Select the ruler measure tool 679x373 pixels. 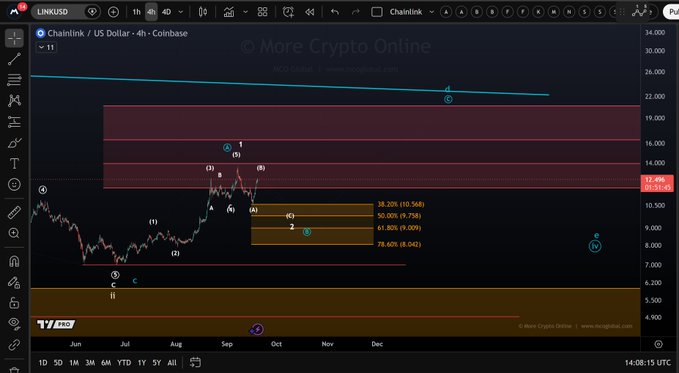[x=14, y=212]
